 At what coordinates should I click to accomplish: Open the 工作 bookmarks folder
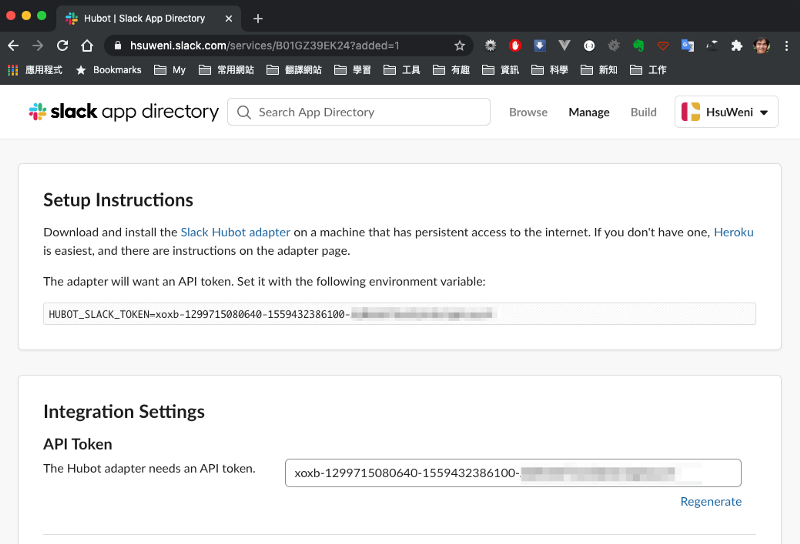(x=648, y=70)
